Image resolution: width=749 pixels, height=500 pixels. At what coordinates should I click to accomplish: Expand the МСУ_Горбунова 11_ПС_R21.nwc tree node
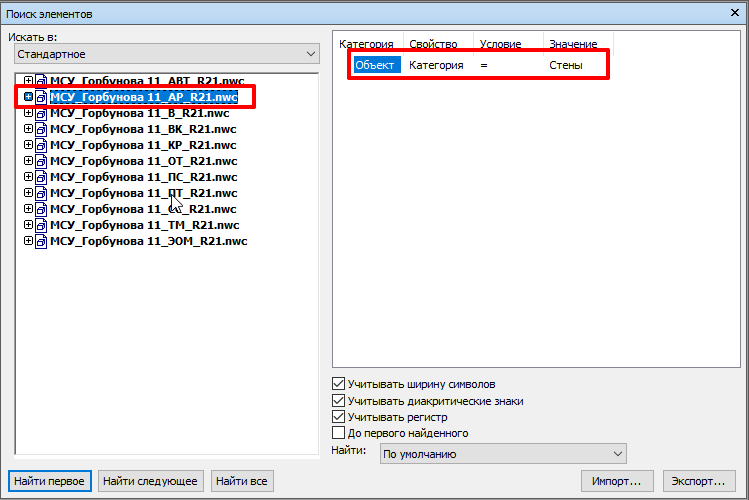[28, 177]
